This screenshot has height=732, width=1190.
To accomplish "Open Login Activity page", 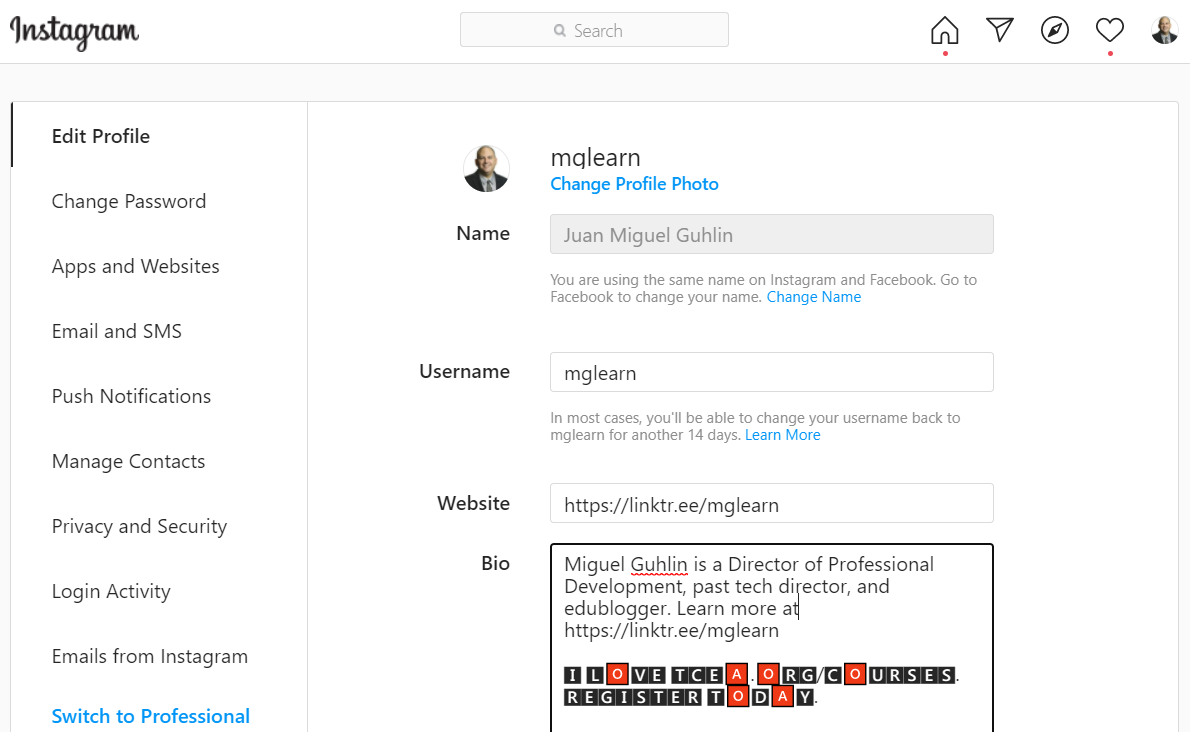I will click(x=111, y=592).
